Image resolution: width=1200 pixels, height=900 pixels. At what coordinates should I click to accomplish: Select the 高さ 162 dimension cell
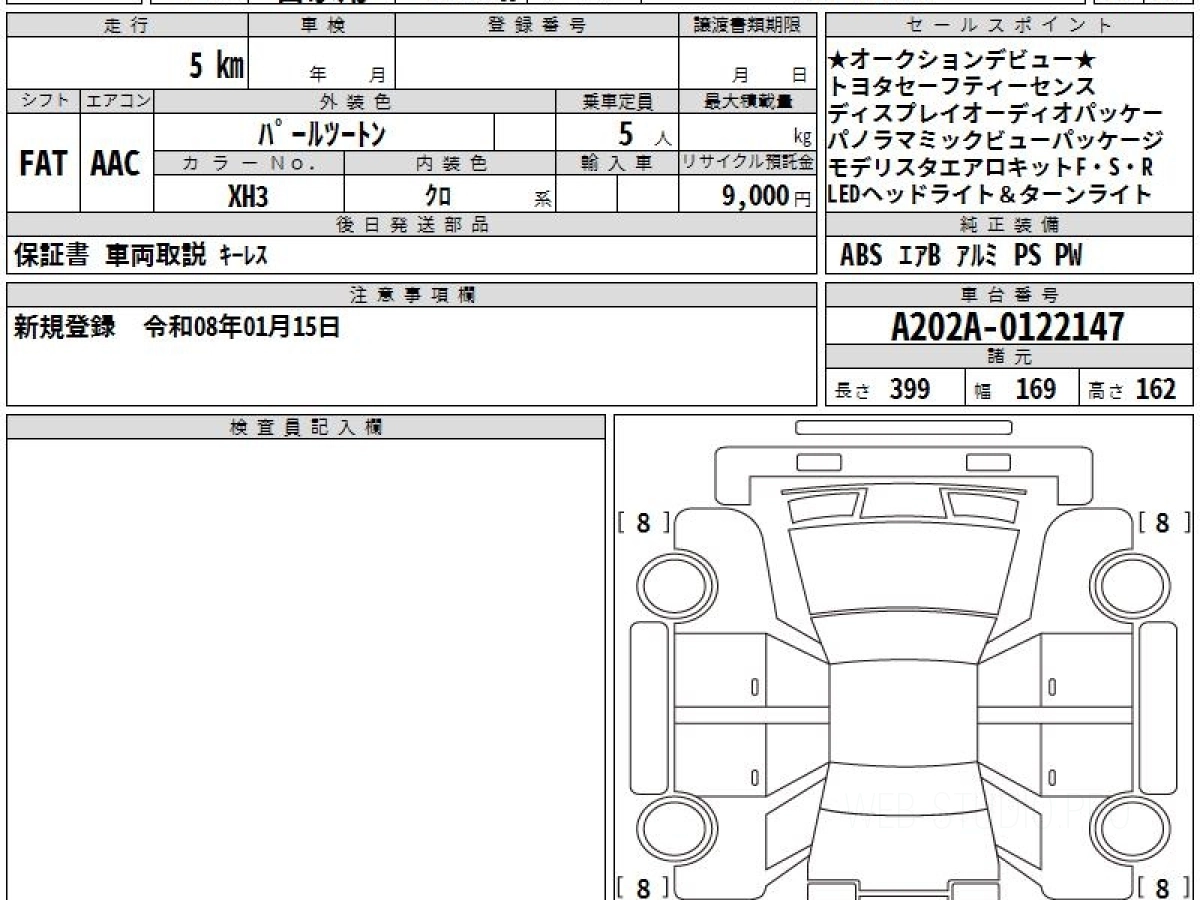coord(1137,388)
